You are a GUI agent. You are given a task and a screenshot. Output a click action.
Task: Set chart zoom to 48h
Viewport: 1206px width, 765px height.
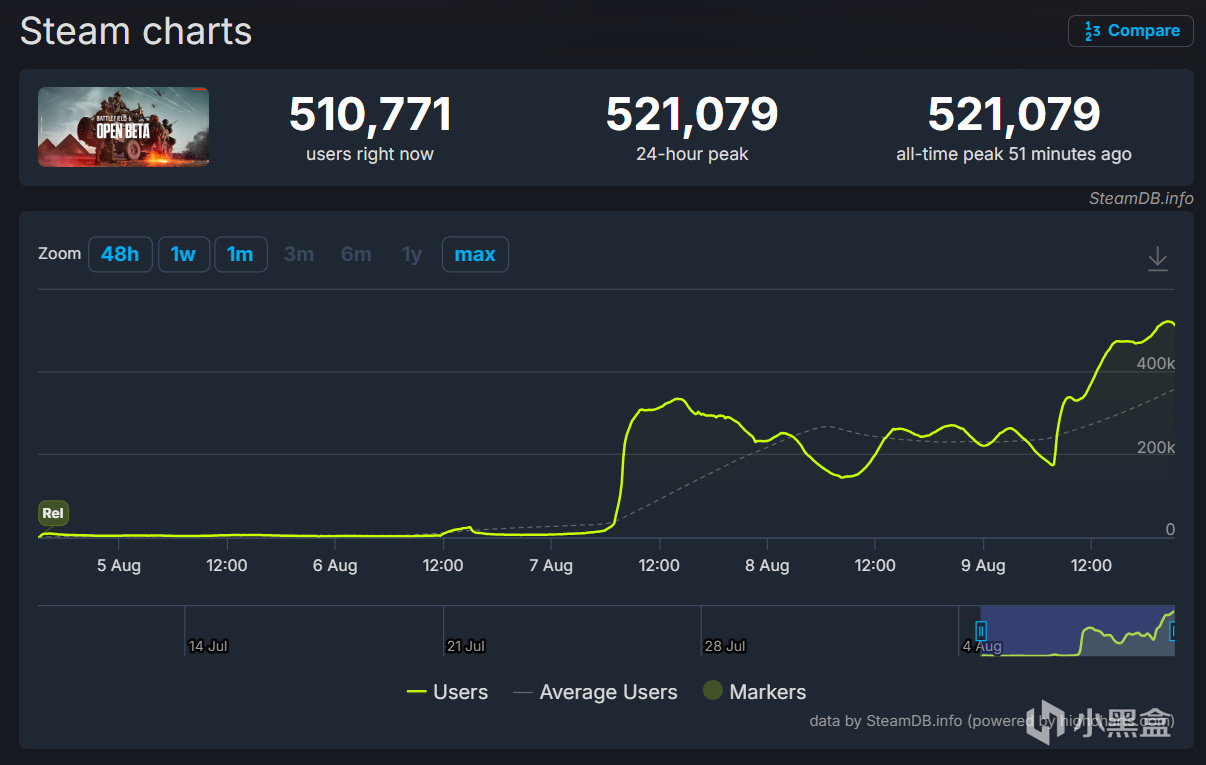pyautogui.click(x=120, y=254)
